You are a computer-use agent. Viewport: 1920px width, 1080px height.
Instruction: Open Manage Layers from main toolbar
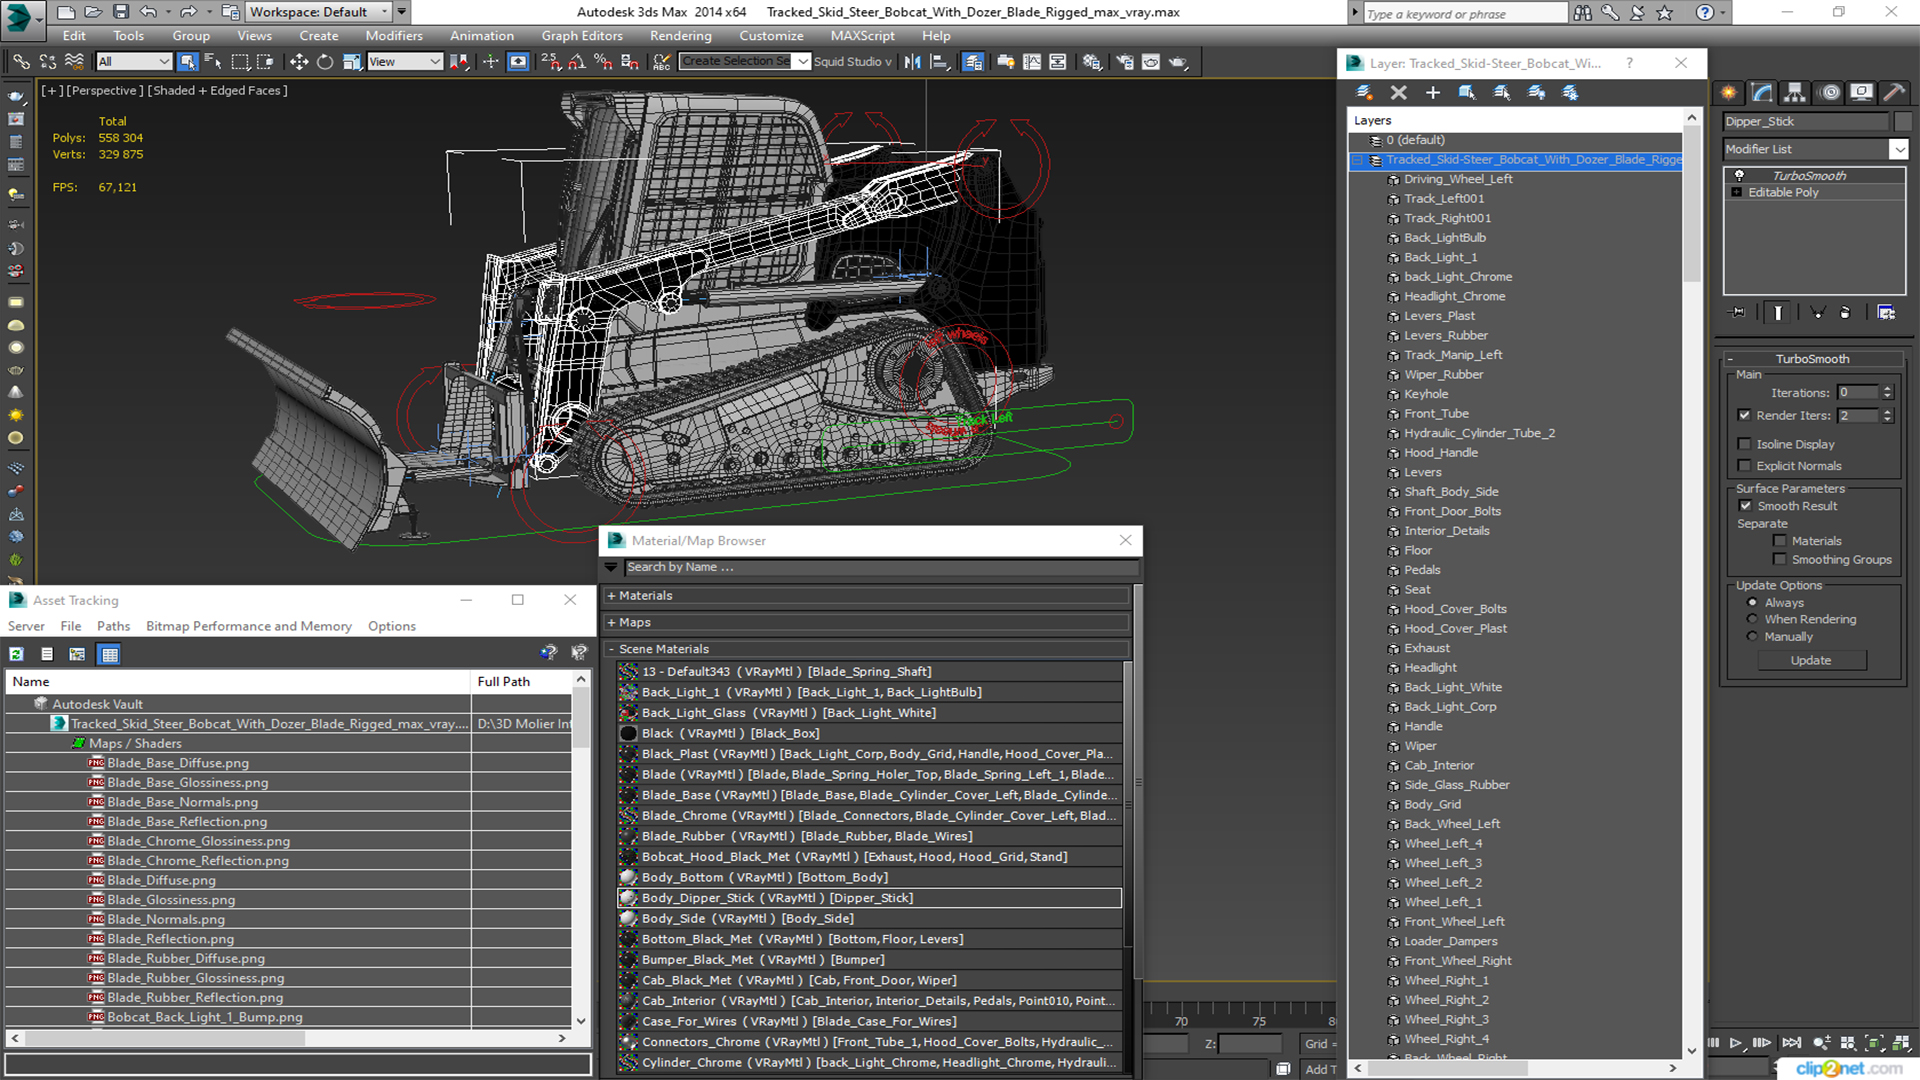(972, 62)
